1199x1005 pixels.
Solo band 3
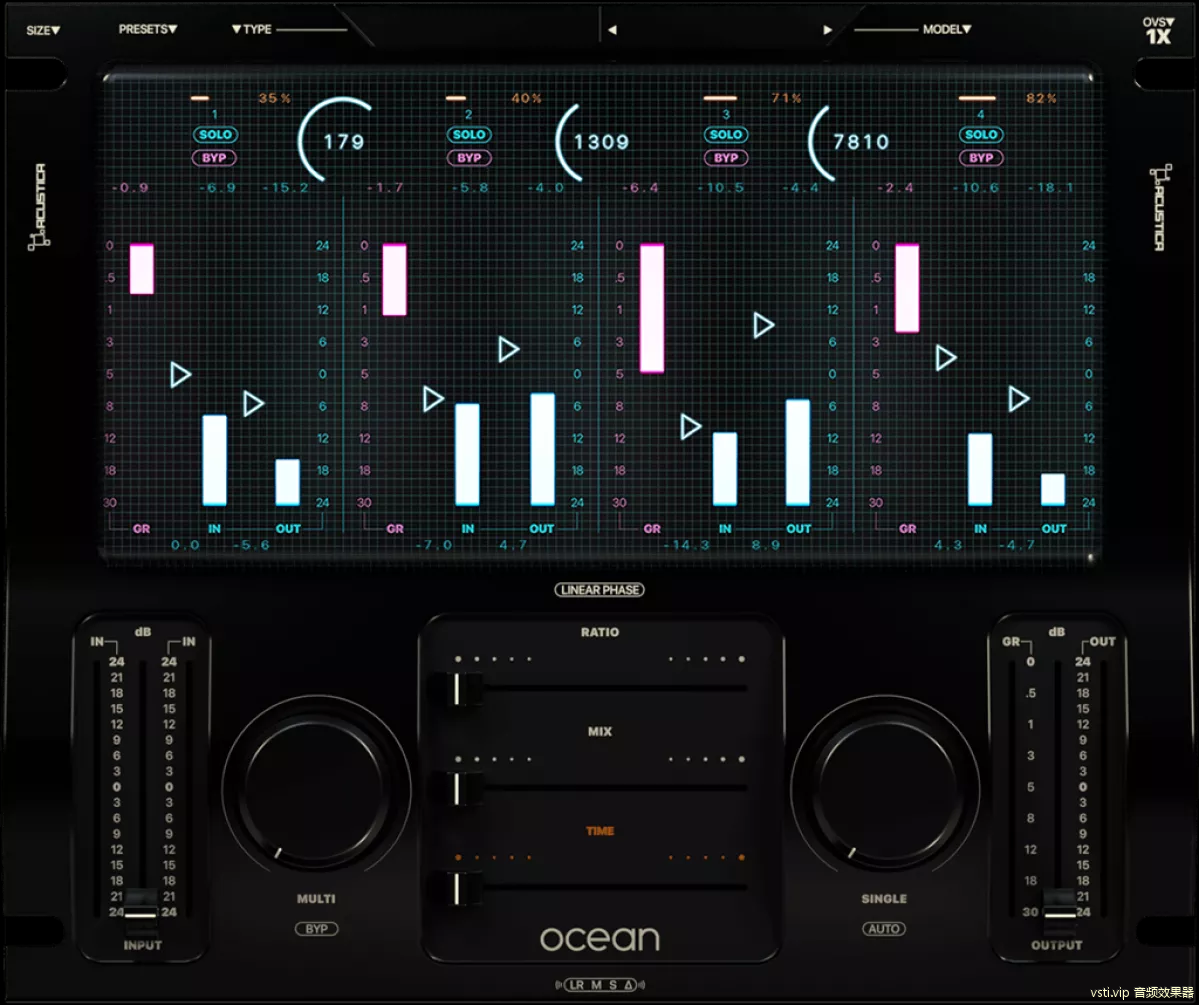[x=726, y=135]
